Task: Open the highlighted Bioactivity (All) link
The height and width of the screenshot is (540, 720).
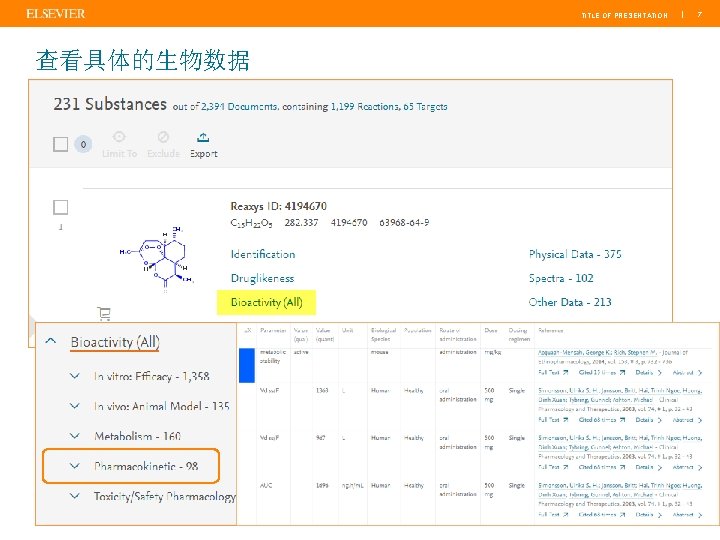Action: [x=266, y=302]
